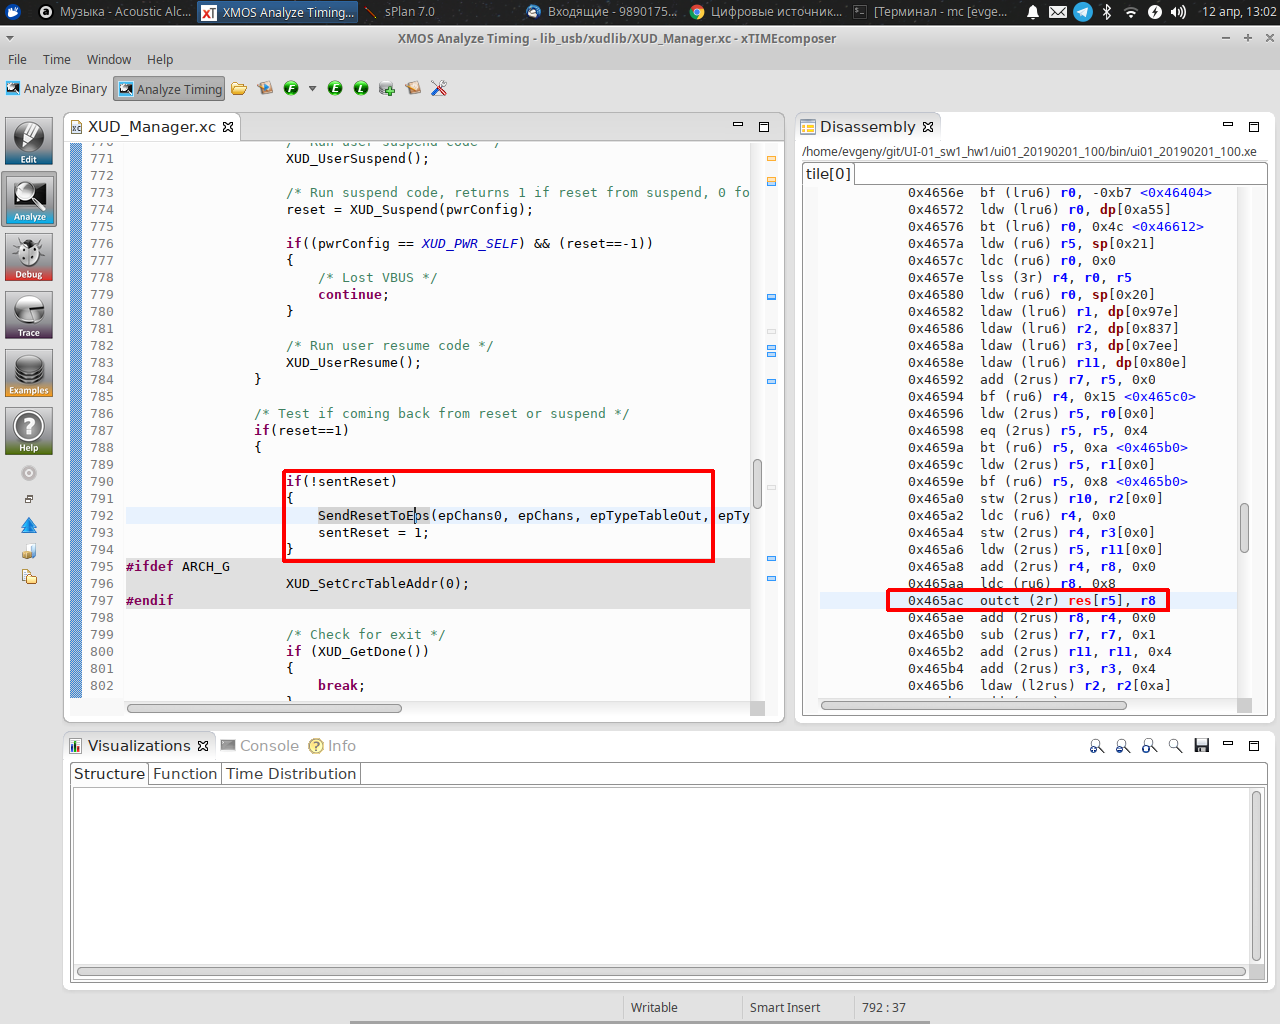Toggle the Analyze perspective button in sidebar

click(29, 199)
